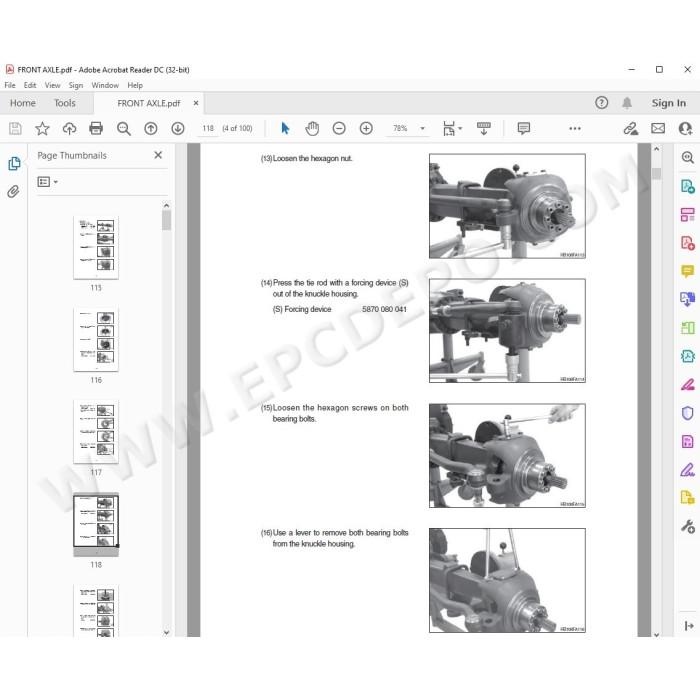Open notifications bell
The image size is (700, 700).
[627, 103]
